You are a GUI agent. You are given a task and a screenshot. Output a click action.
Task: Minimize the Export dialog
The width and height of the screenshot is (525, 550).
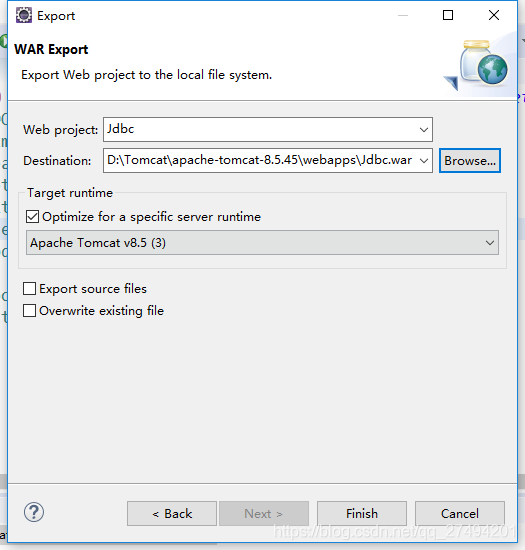(403, 15)
